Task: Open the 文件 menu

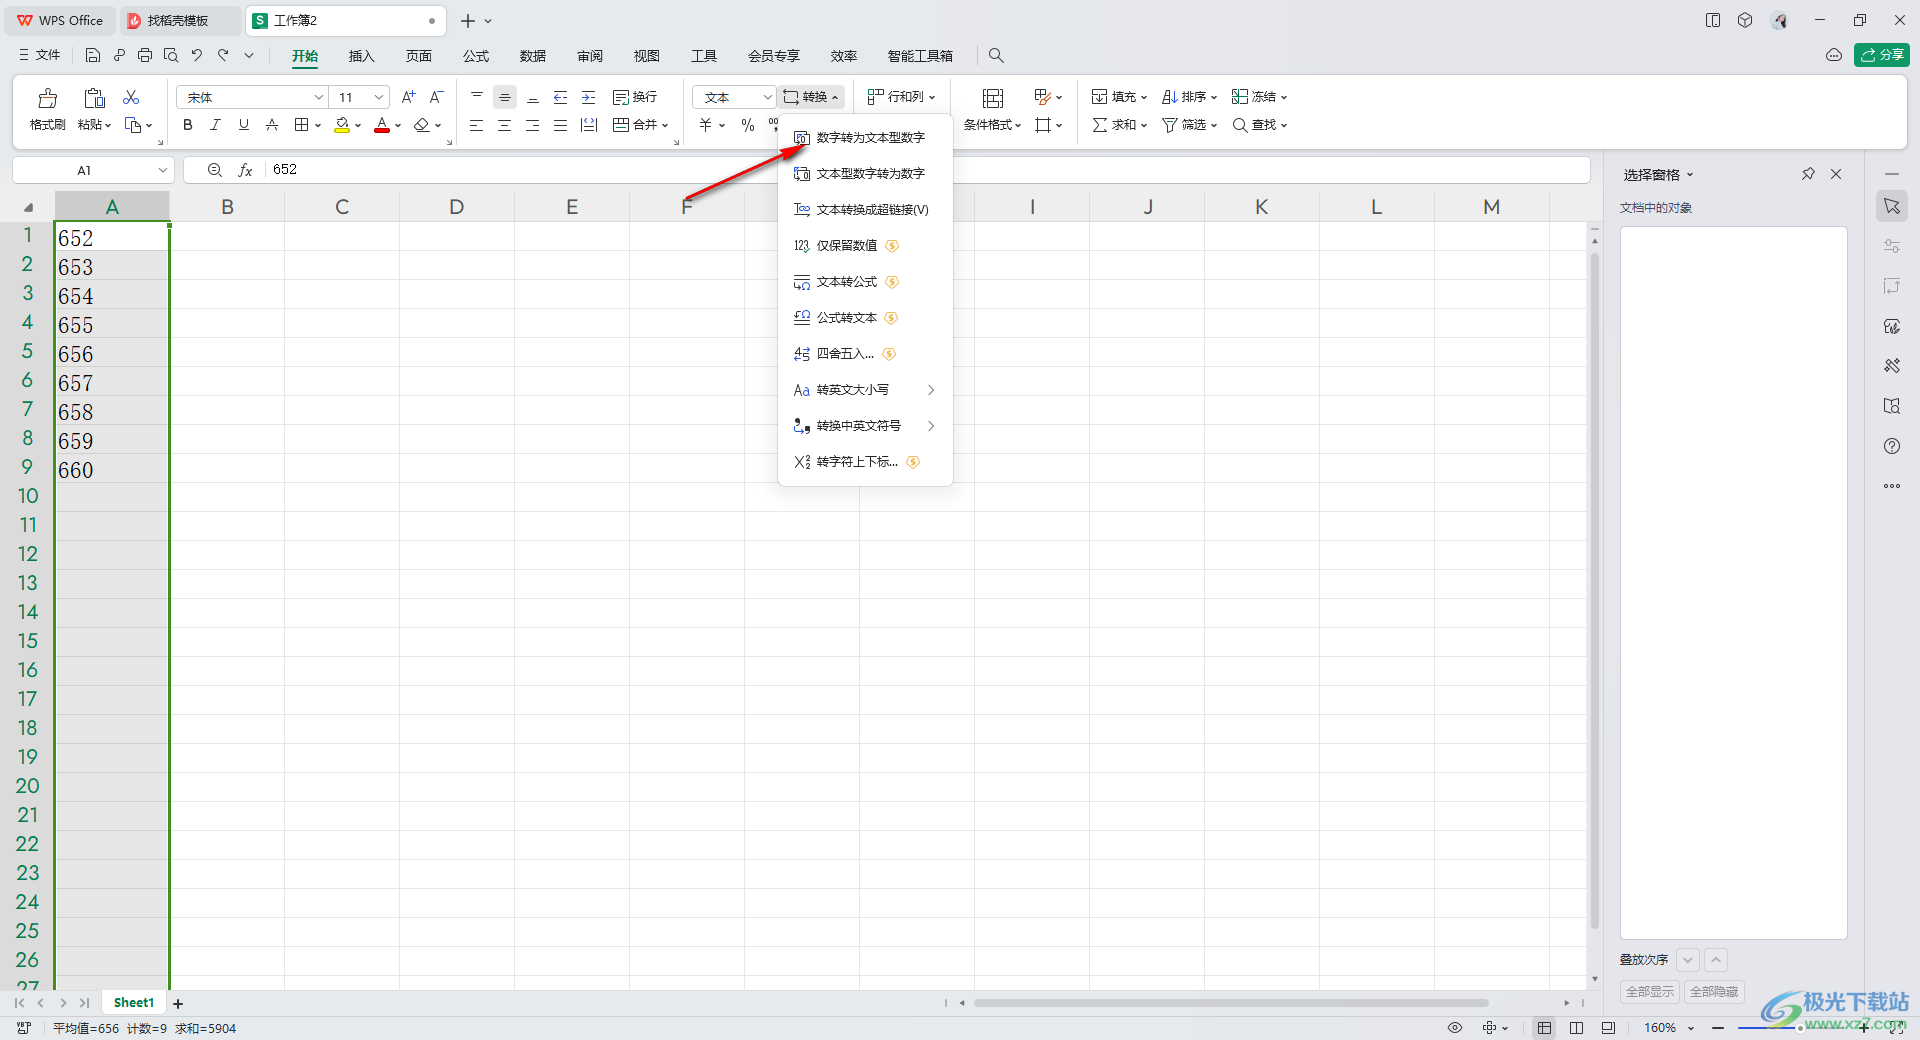Action: 40,56
